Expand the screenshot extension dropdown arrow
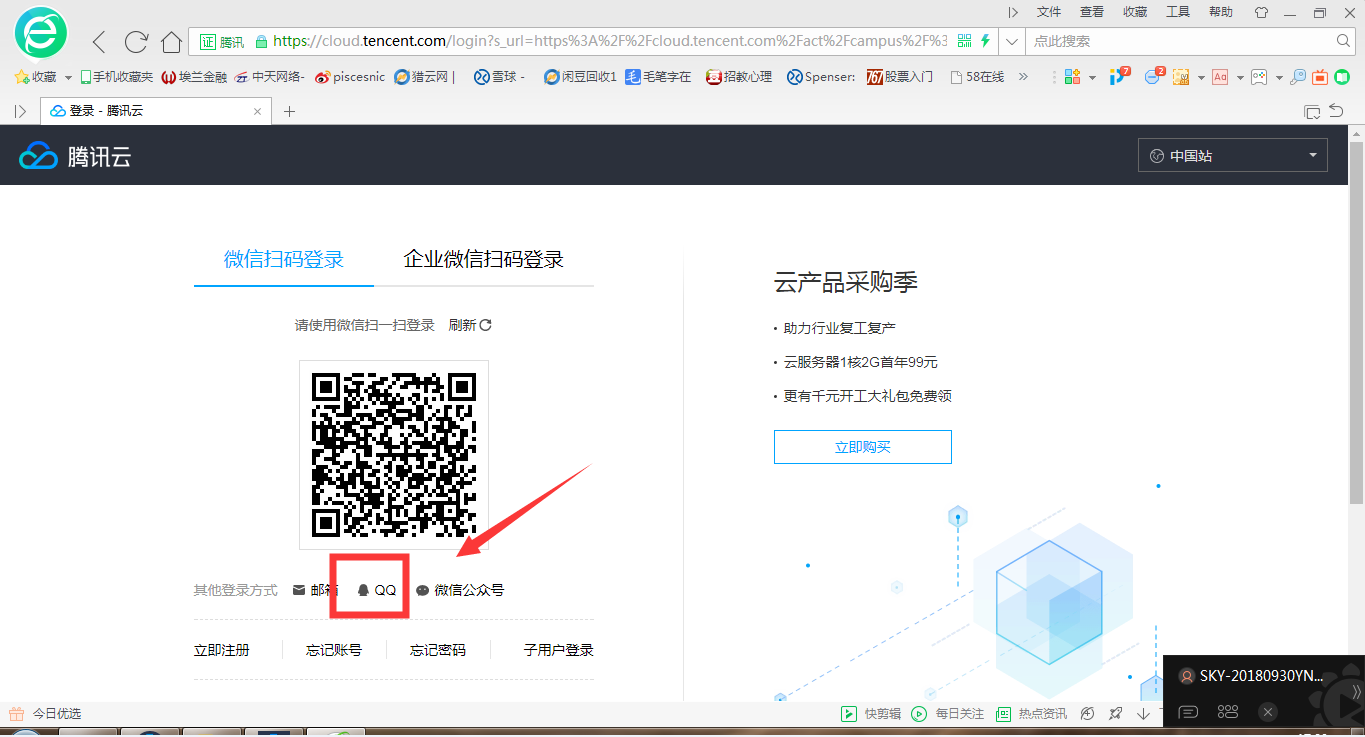Image resolution: width=1365 pixels, height=737 pixels. pyautogui.click(x=1200, y=77)
